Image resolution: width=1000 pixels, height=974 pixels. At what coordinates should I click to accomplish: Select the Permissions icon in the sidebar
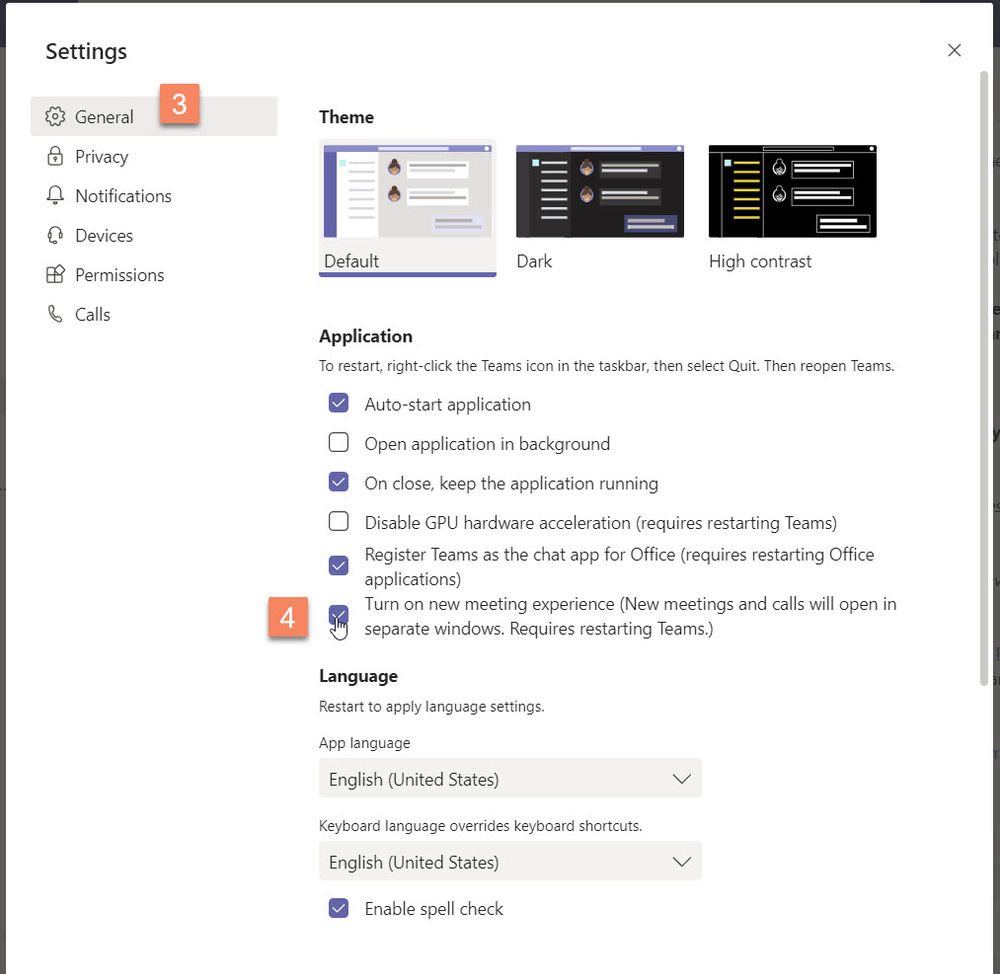pos(55,275)
